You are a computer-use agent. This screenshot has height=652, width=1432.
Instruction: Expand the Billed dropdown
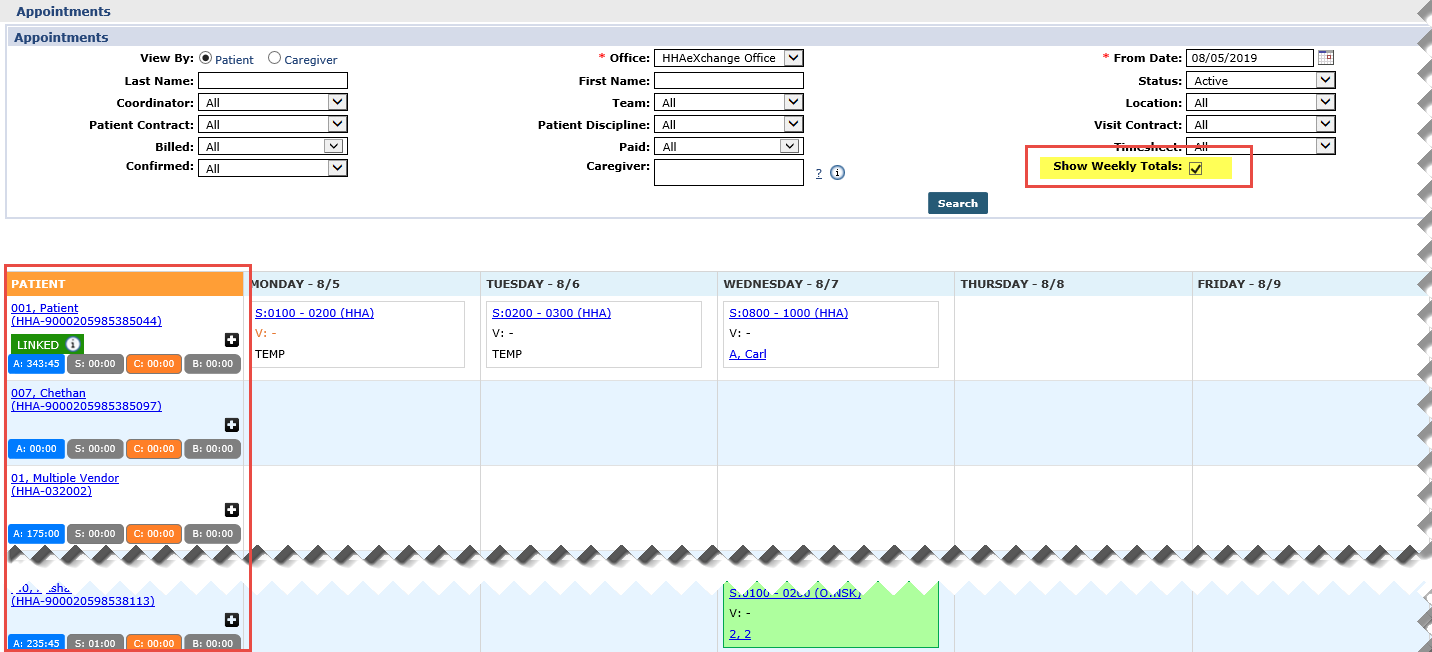click(x=273, y=146)
